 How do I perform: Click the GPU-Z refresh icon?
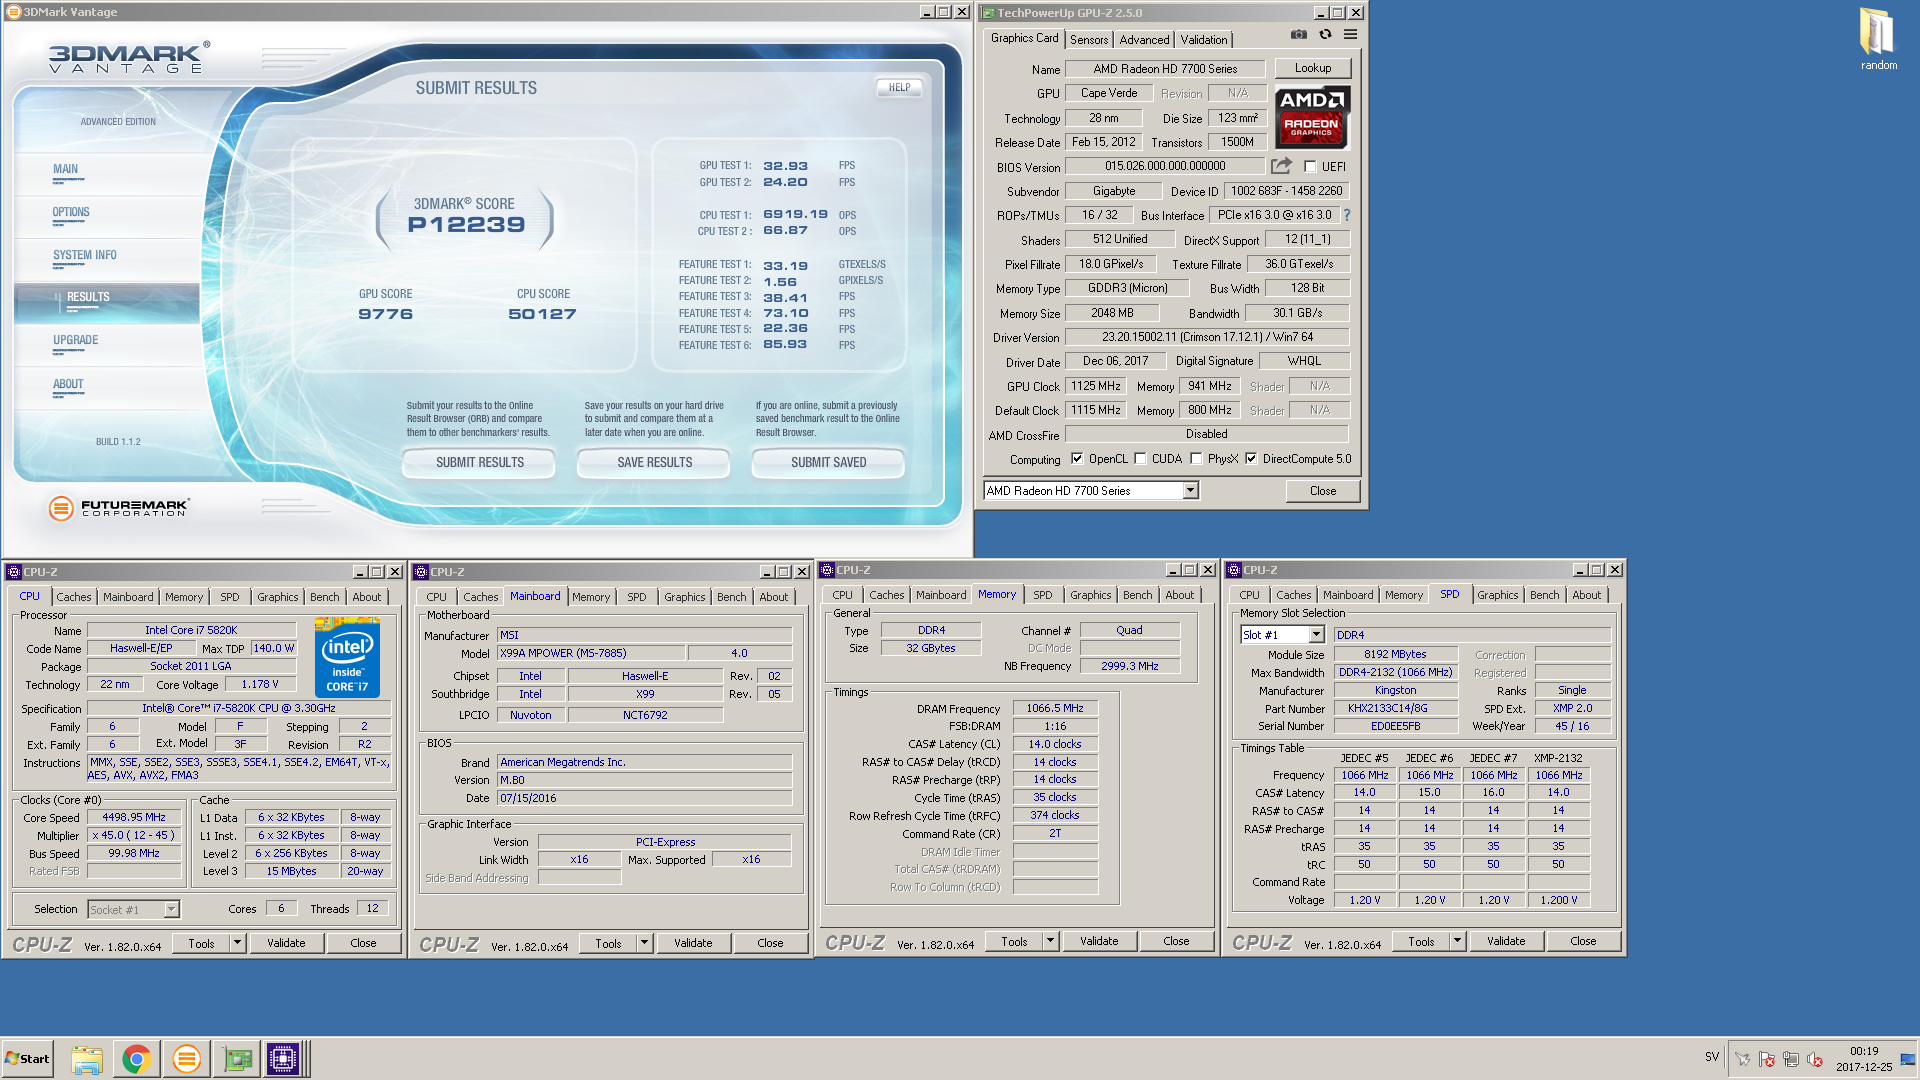tap(1325, 35)
